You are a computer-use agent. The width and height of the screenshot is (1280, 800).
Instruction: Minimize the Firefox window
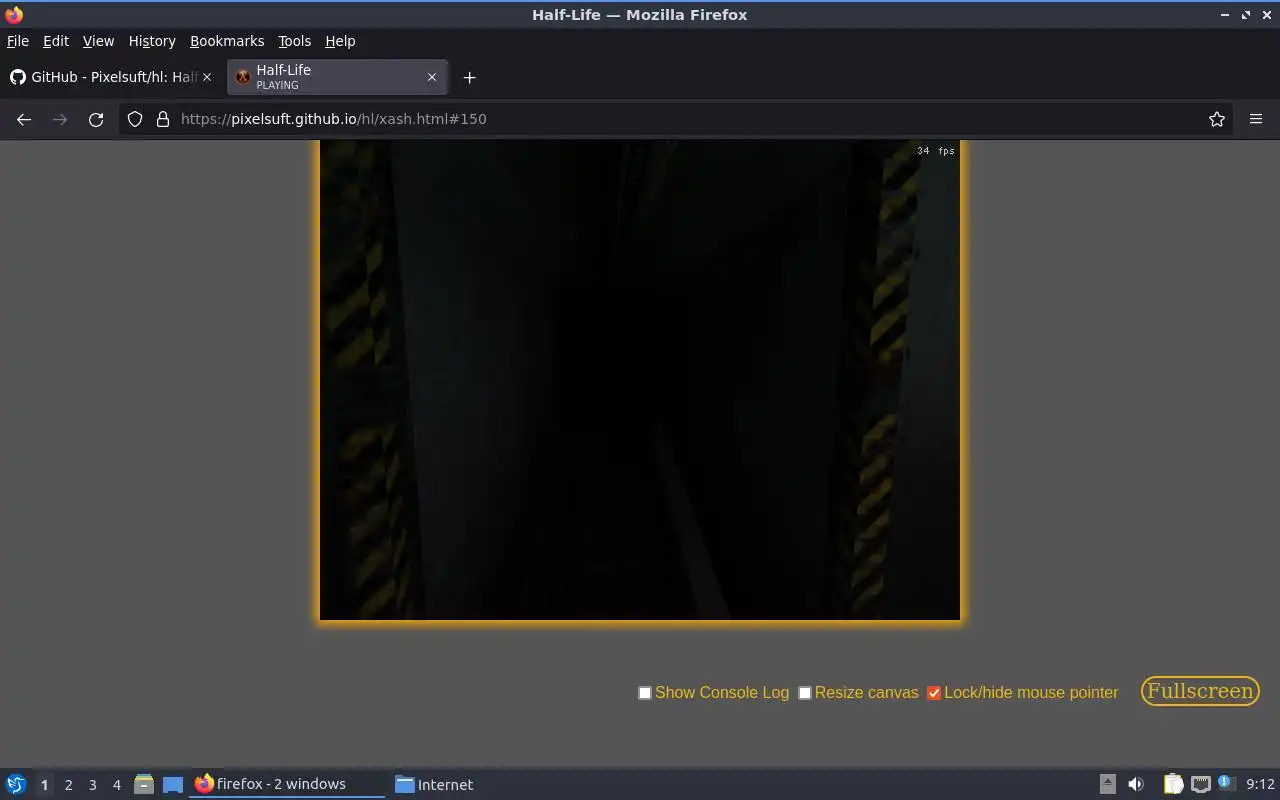click(x=1225, y=15)
